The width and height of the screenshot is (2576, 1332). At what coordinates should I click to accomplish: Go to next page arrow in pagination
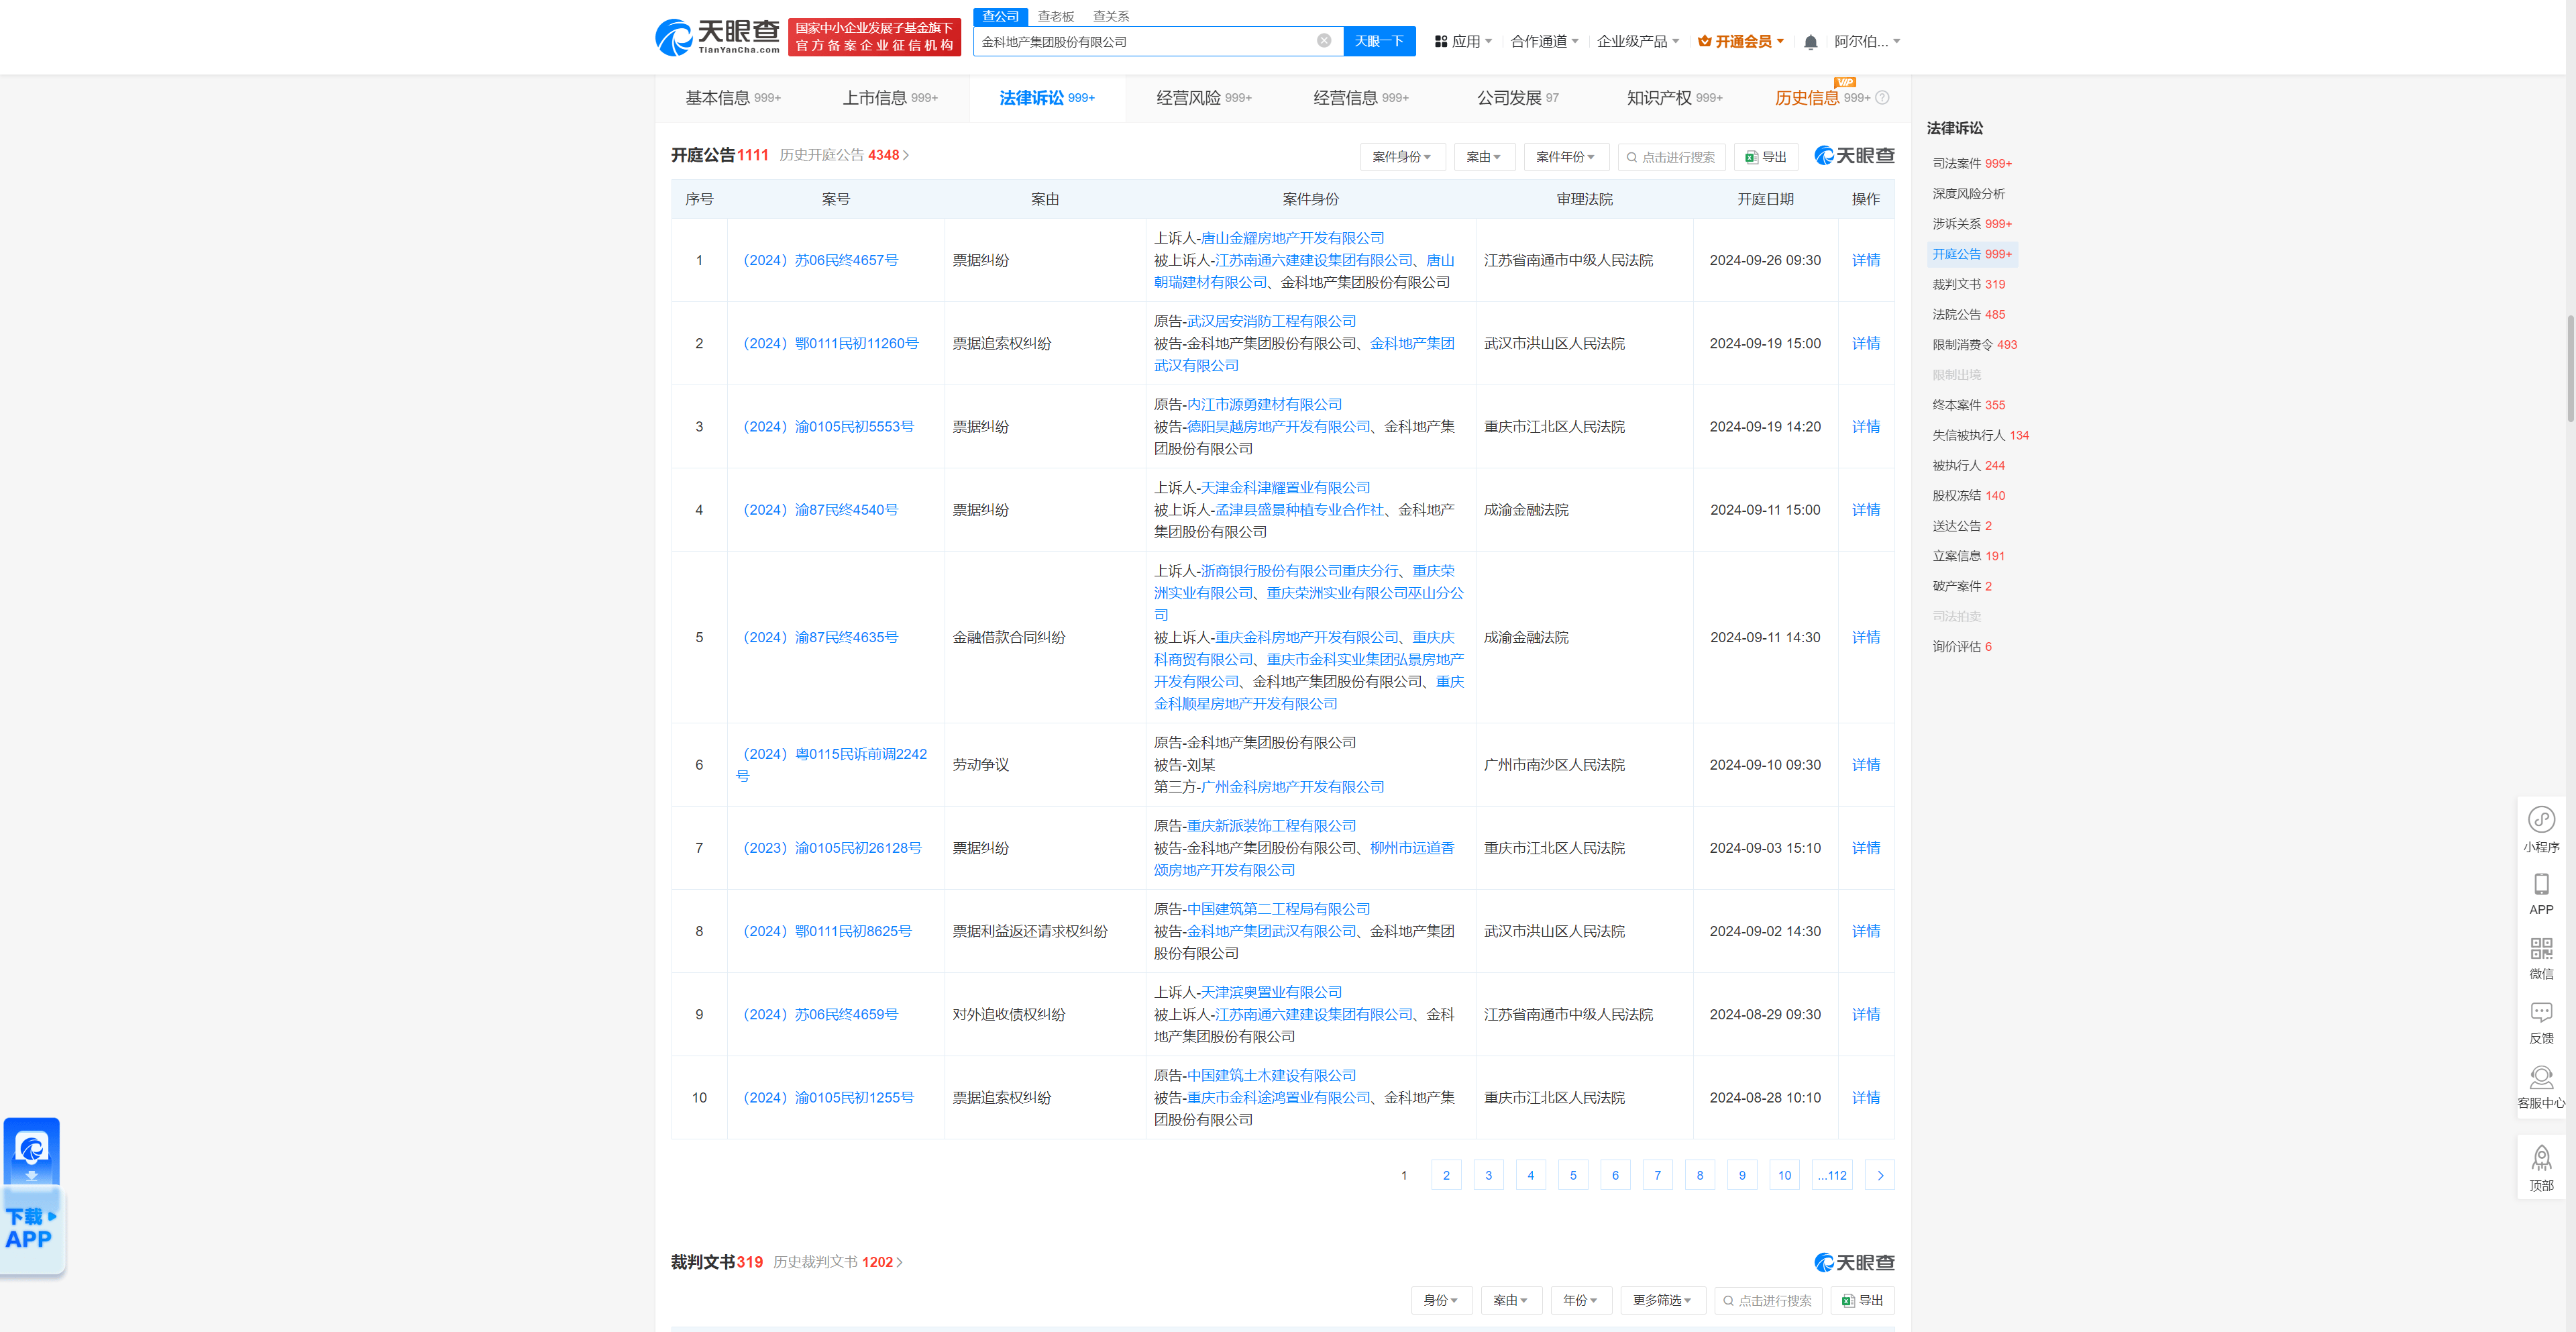pos(1880,1175)
